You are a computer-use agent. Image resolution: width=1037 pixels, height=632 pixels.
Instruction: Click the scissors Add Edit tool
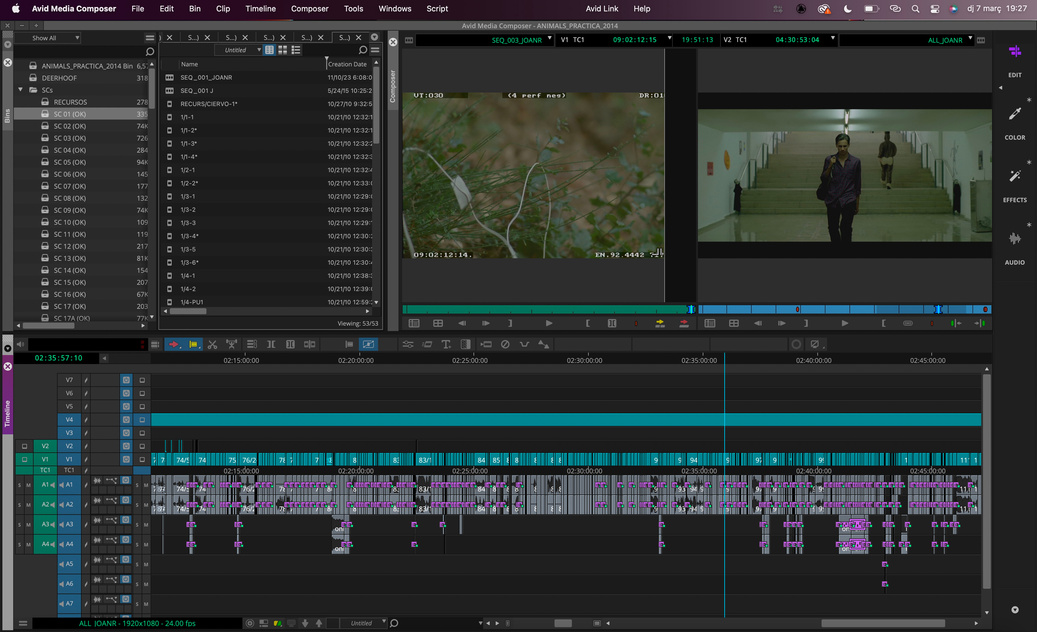pyautogui.click(x=212, y=344)
